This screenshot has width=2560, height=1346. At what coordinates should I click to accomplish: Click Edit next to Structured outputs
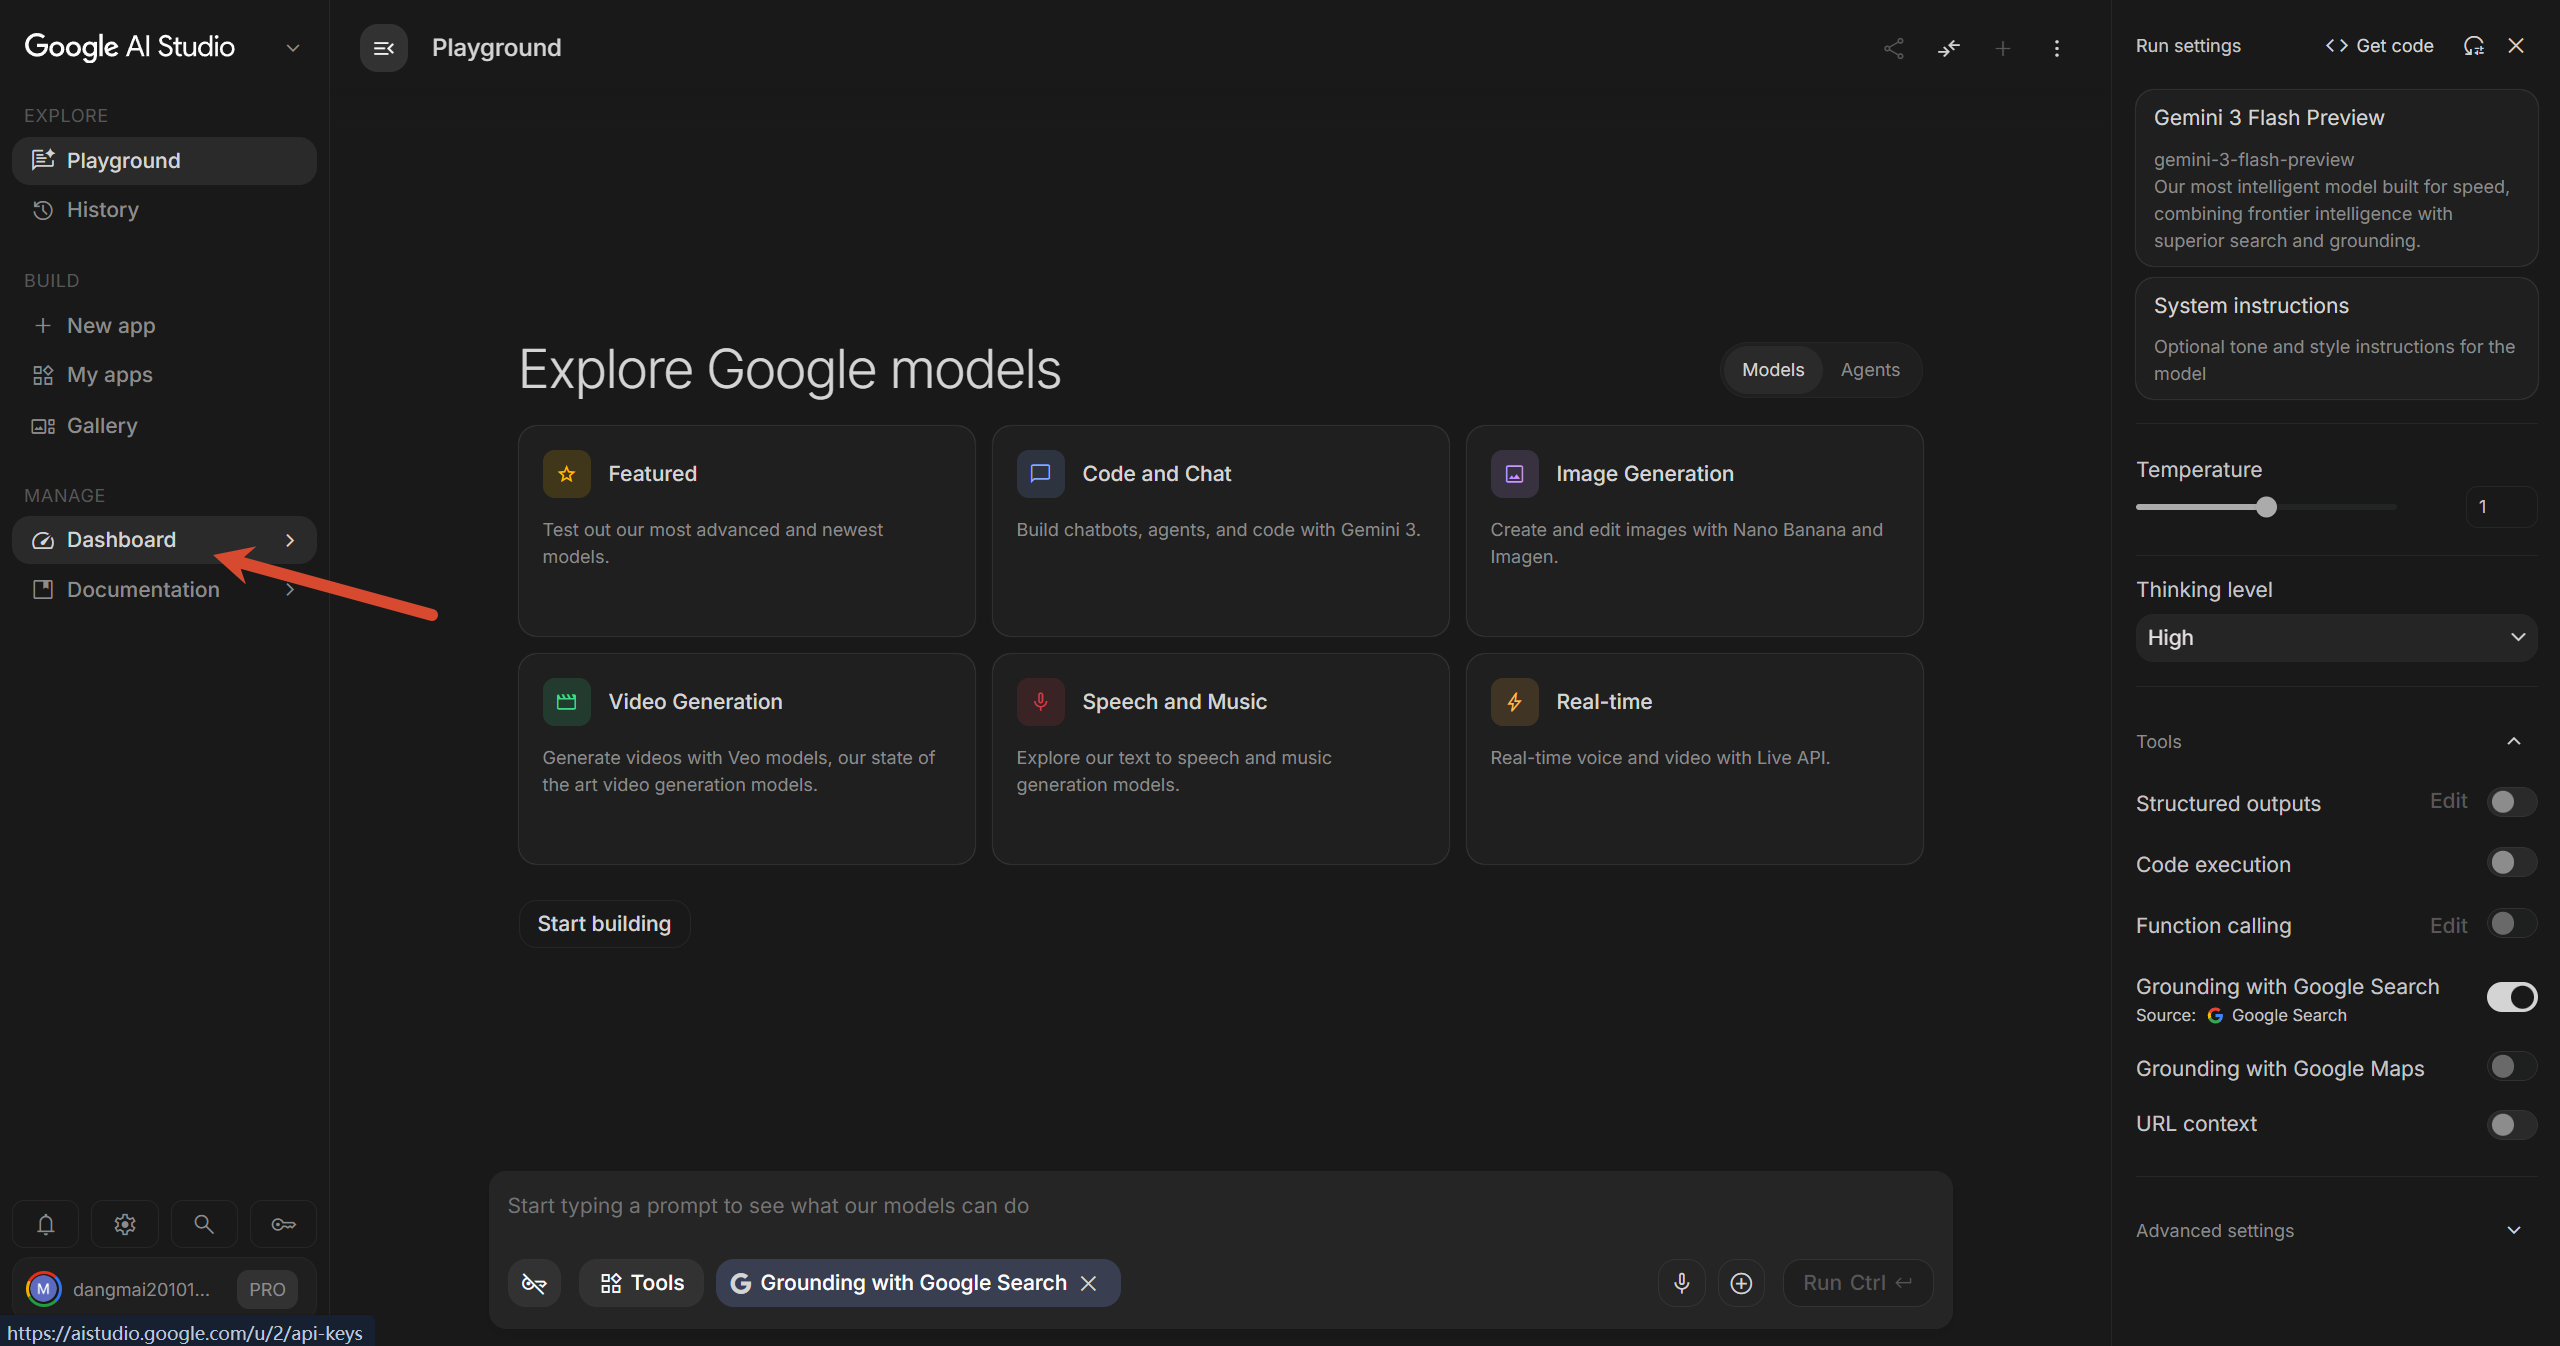click(x=2448, y=801)
